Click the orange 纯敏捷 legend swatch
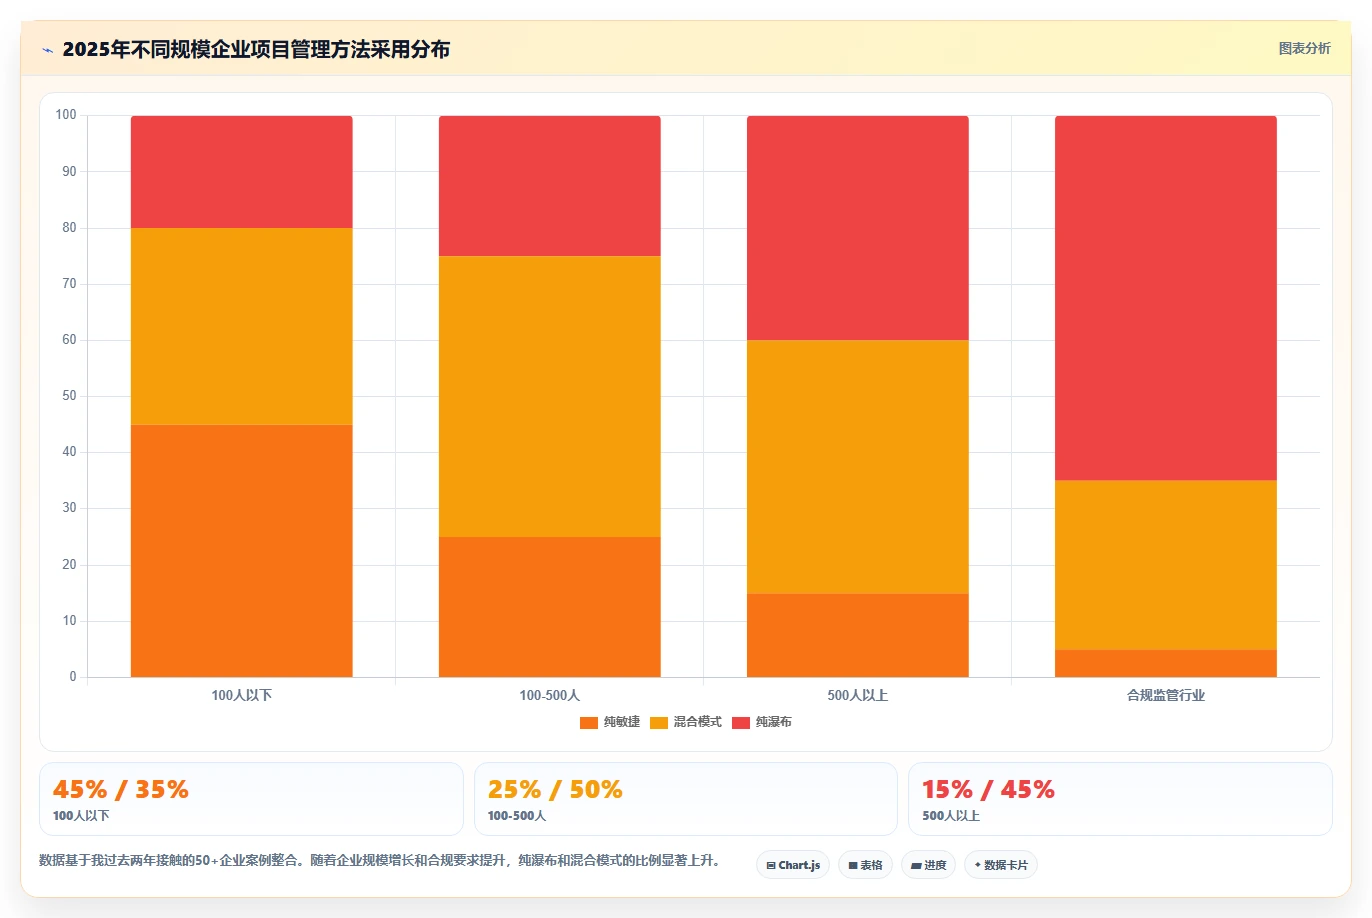The height and width of the screenshot is (918, 1372). click(589, 722)
